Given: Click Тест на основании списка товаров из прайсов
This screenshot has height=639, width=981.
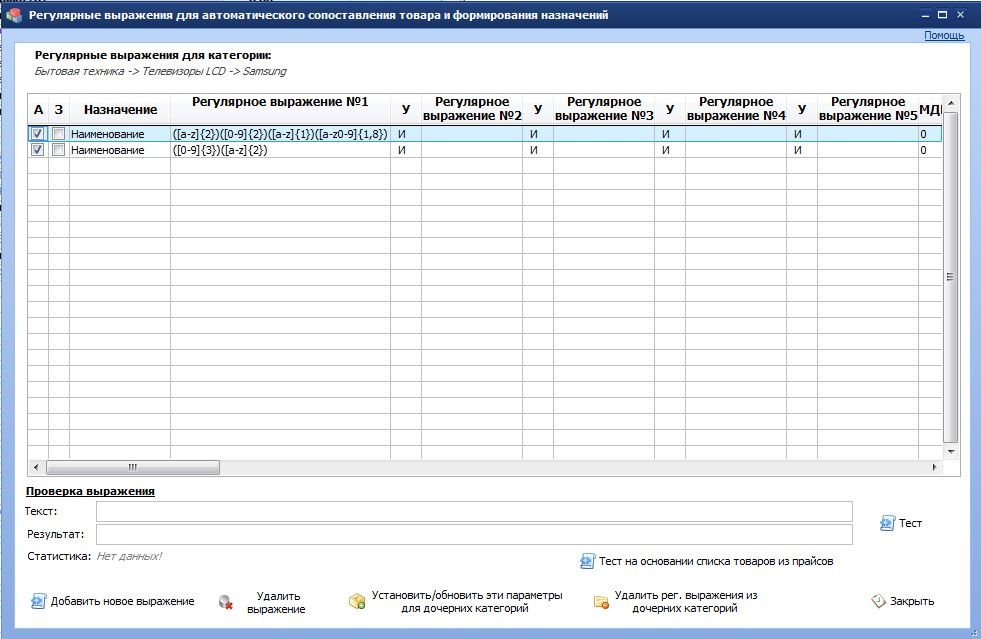Looking at the screenshot, I should [716, 561].
